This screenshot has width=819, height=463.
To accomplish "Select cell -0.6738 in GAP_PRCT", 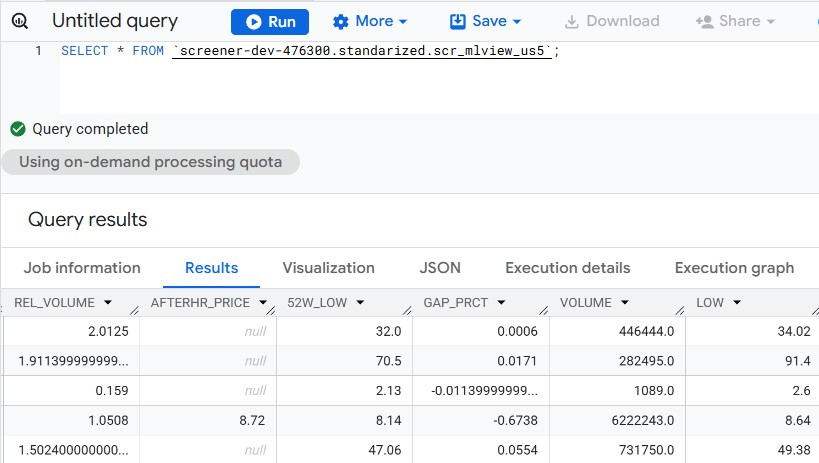I will (481, 420).
